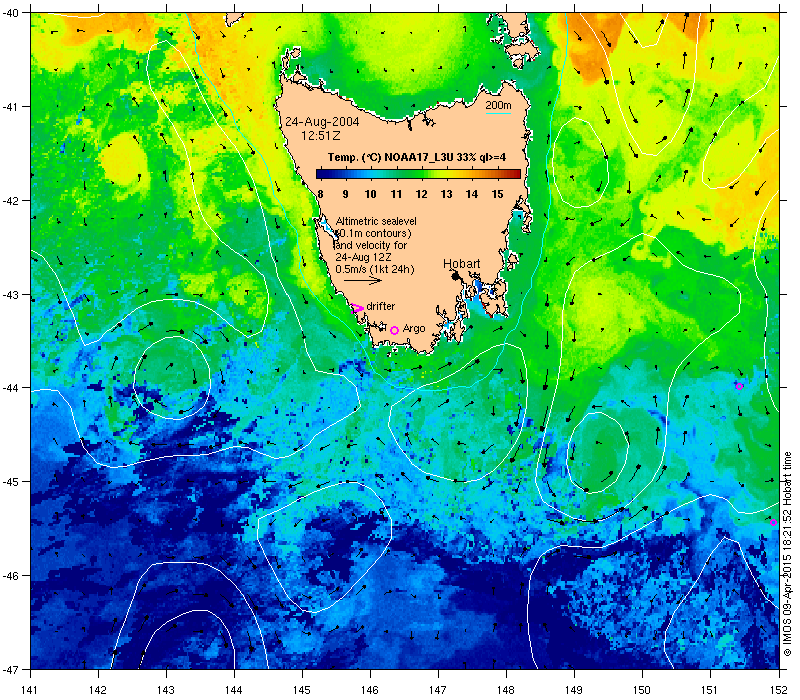Click the latitude axis label '-45'
Viewport: 800px width, 700px height.
point(10,482)
